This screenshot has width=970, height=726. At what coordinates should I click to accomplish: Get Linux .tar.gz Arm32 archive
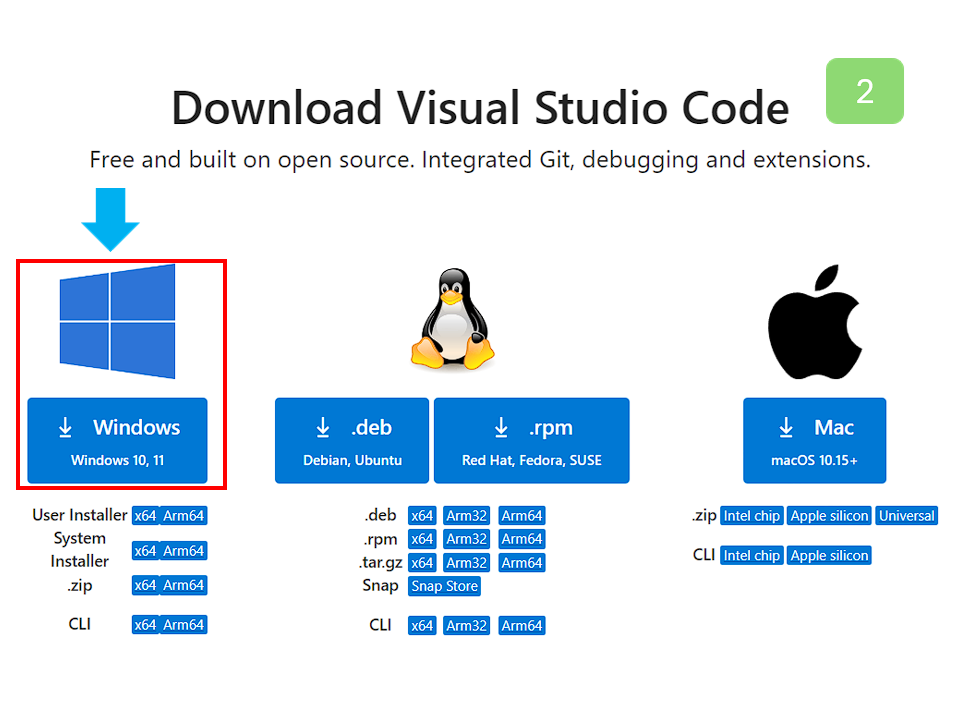click(466, 563)
